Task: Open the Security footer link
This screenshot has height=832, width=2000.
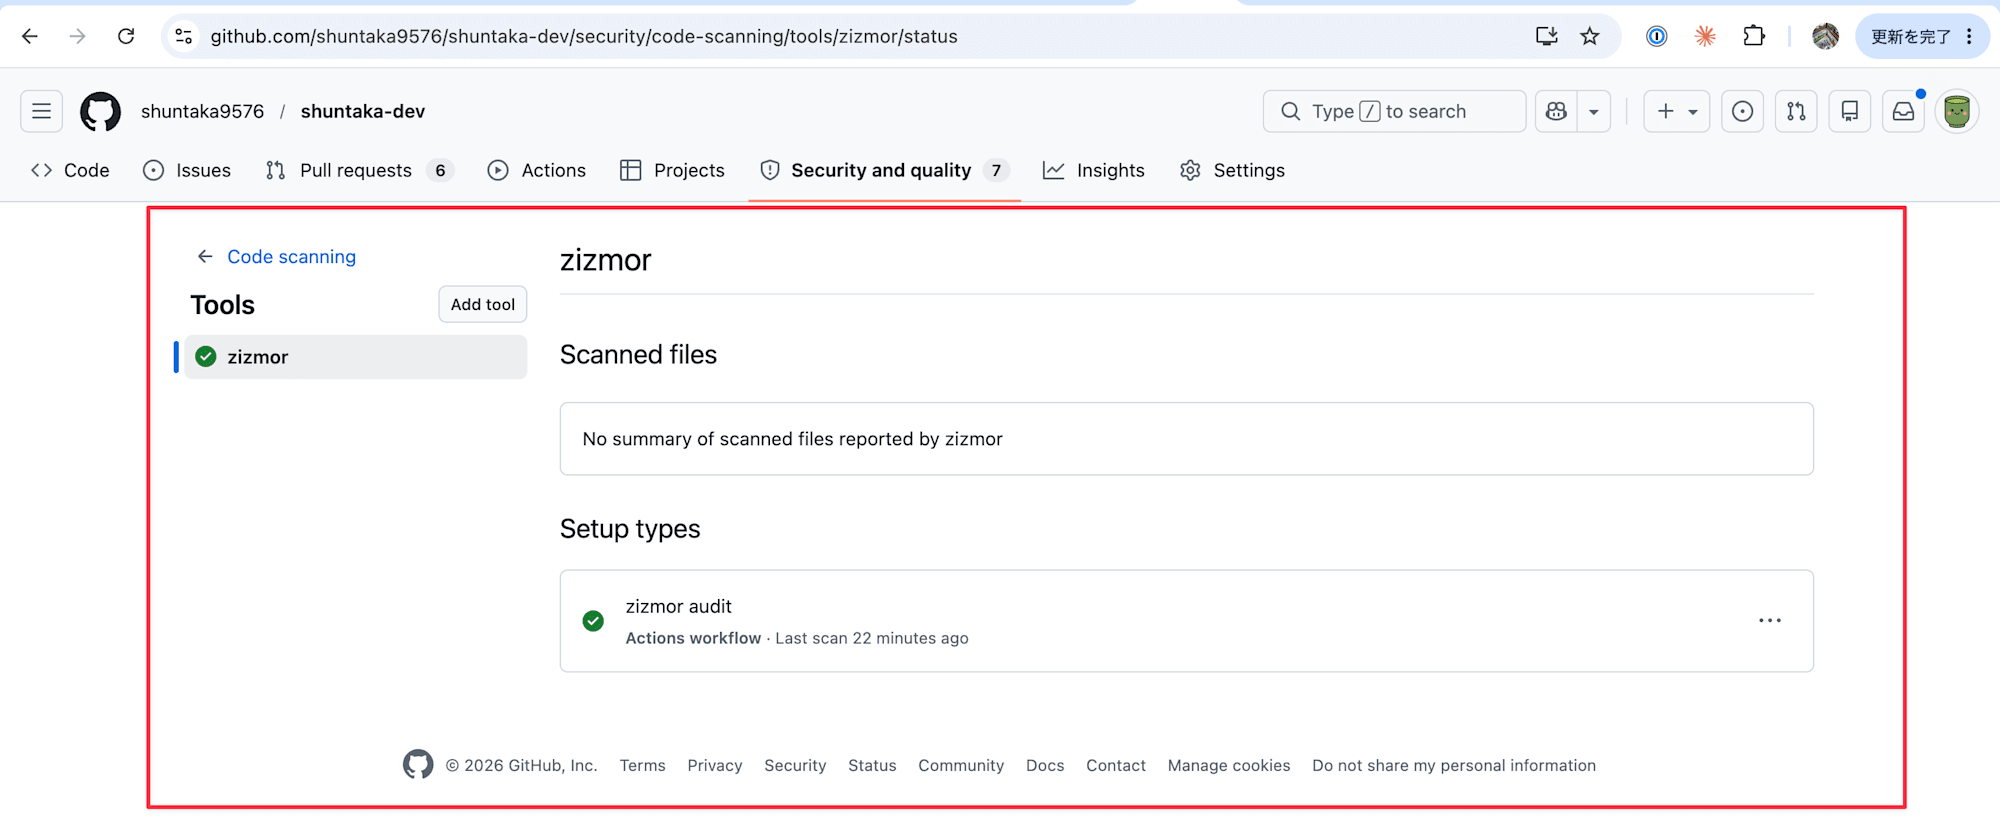Action: click(795, 765)
